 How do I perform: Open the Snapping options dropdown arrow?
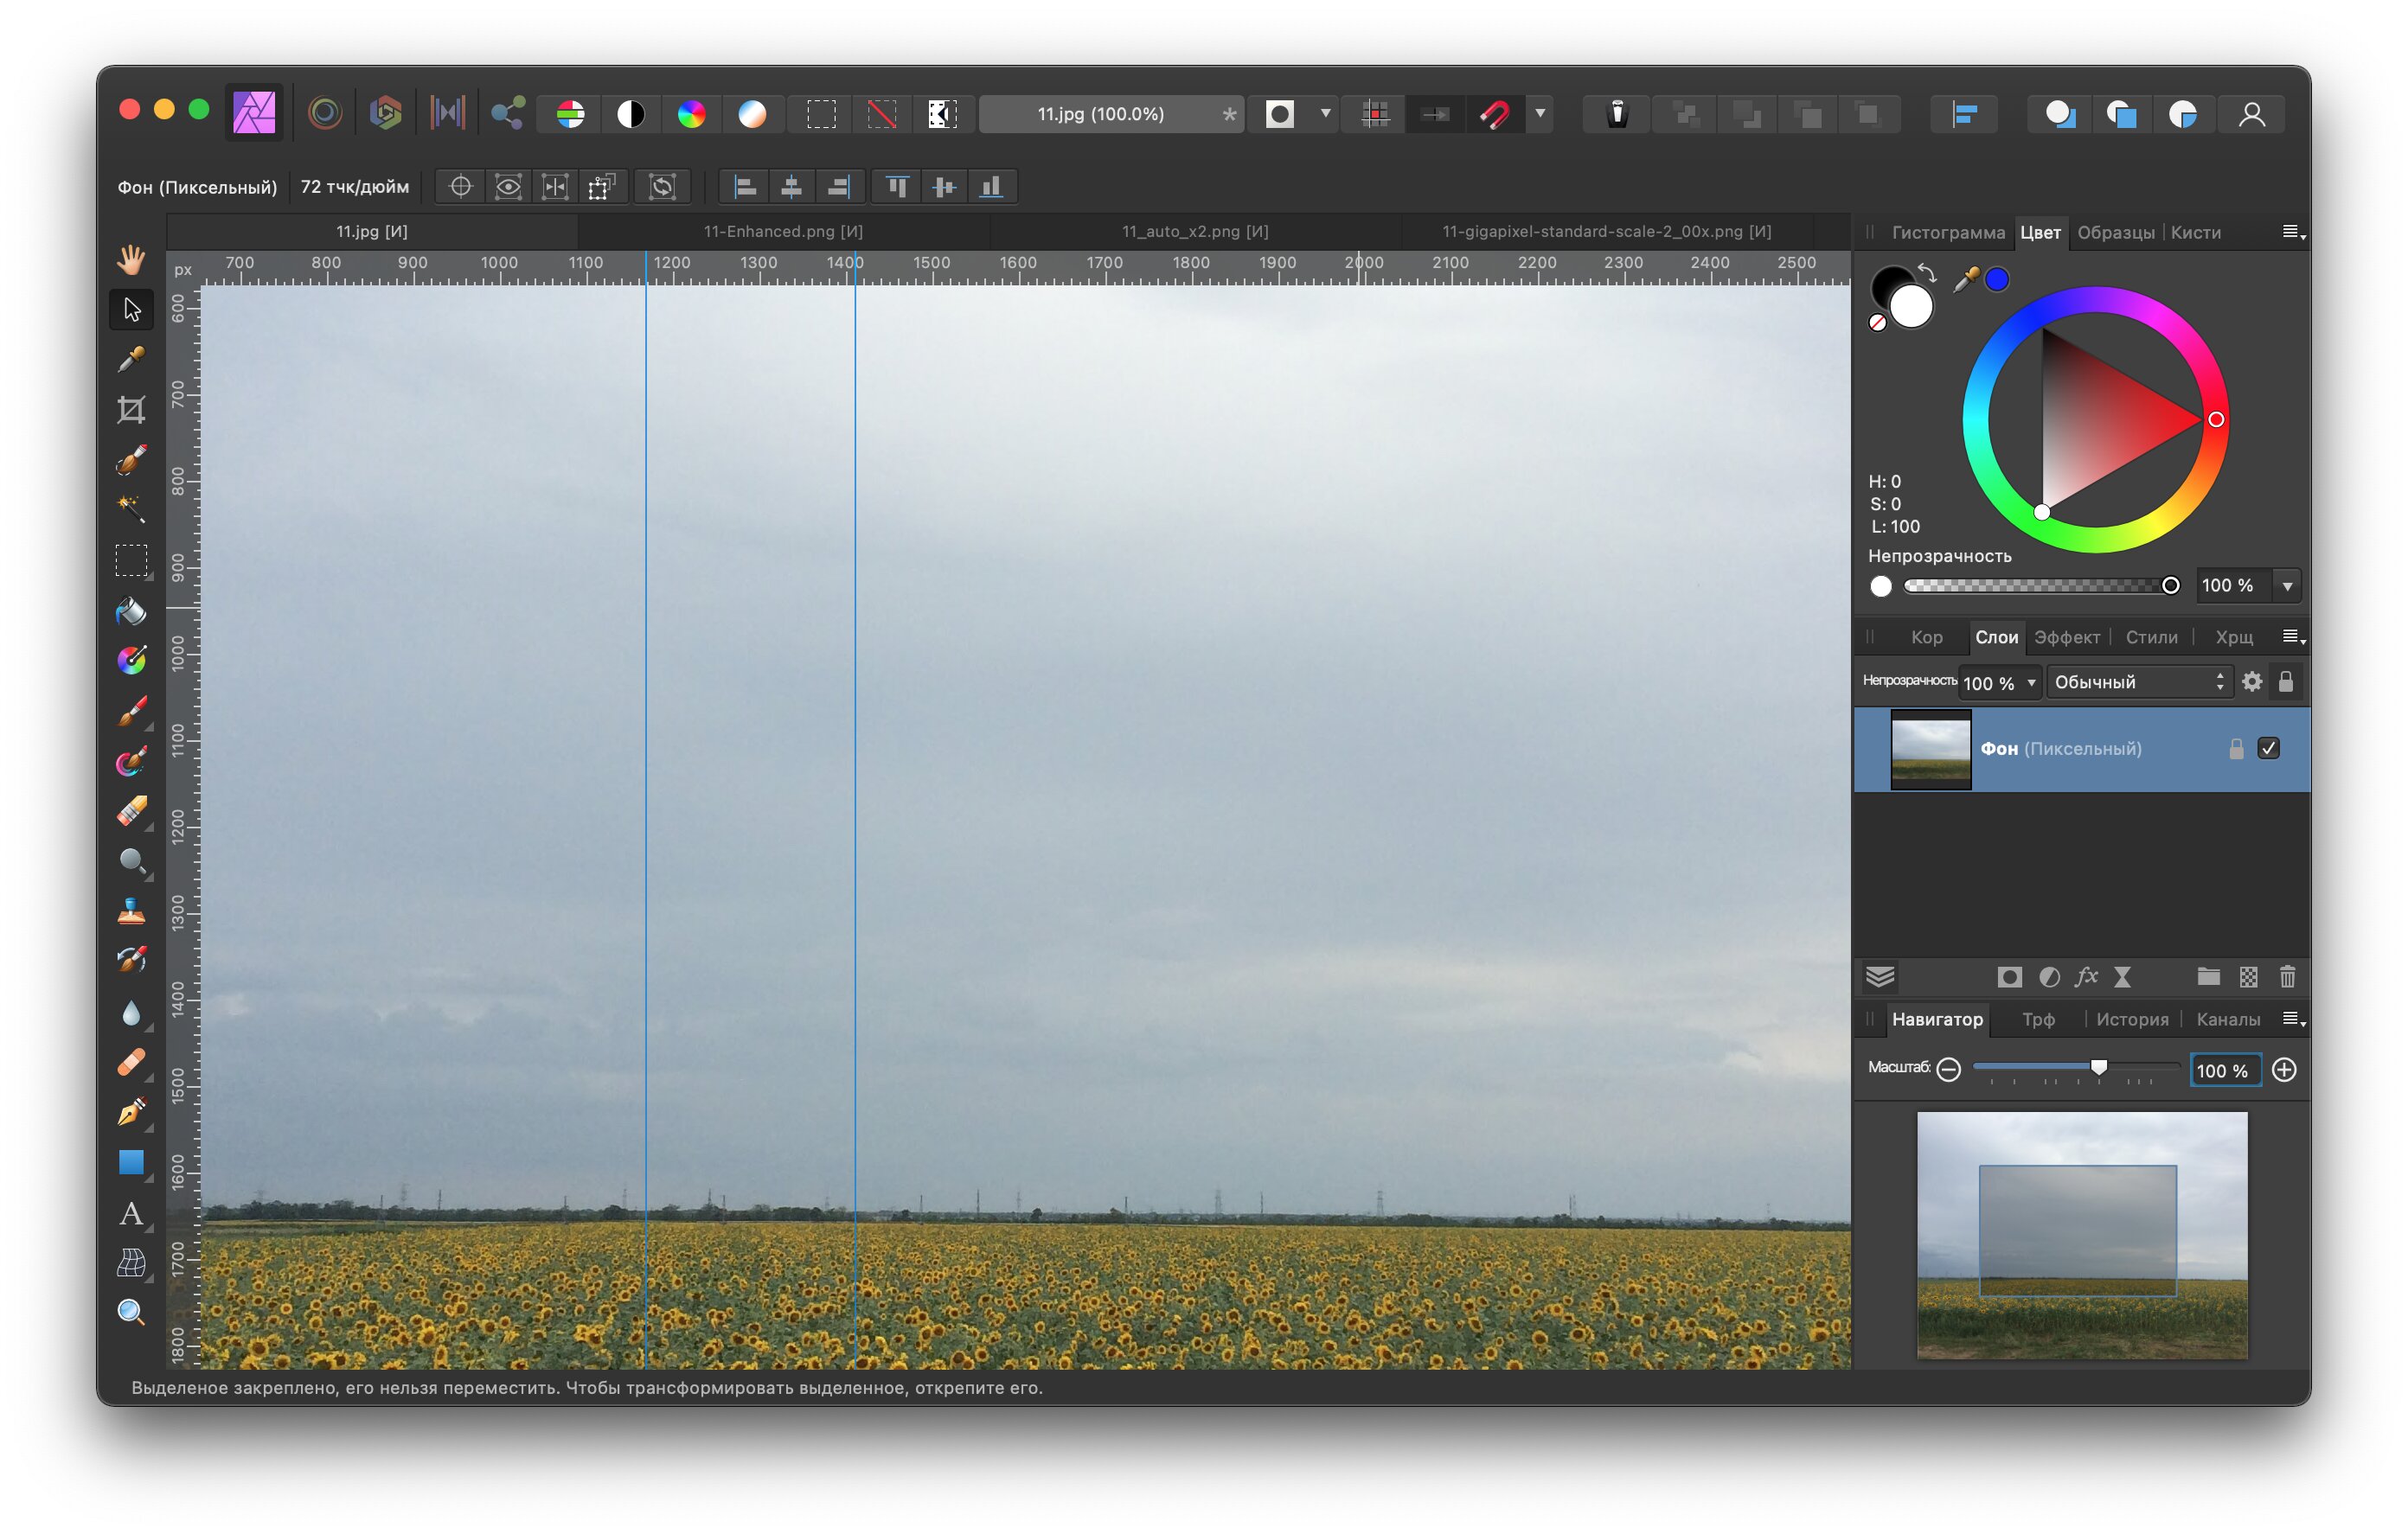1540,113
